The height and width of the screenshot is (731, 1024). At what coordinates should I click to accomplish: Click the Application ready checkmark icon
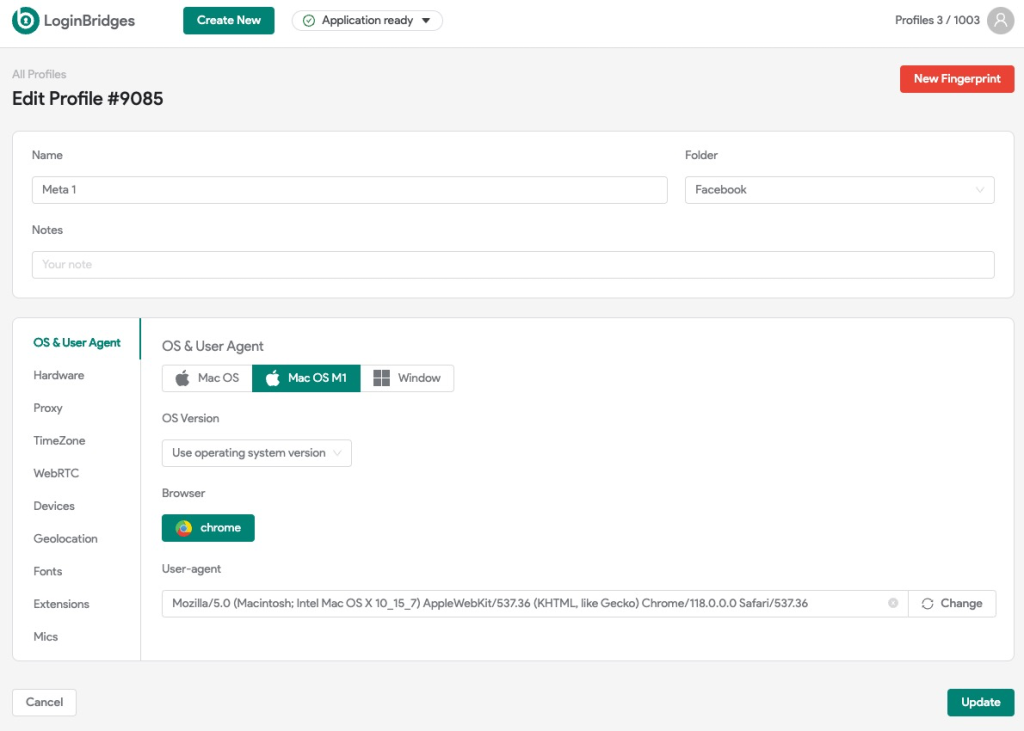click(x=307, y=20)
